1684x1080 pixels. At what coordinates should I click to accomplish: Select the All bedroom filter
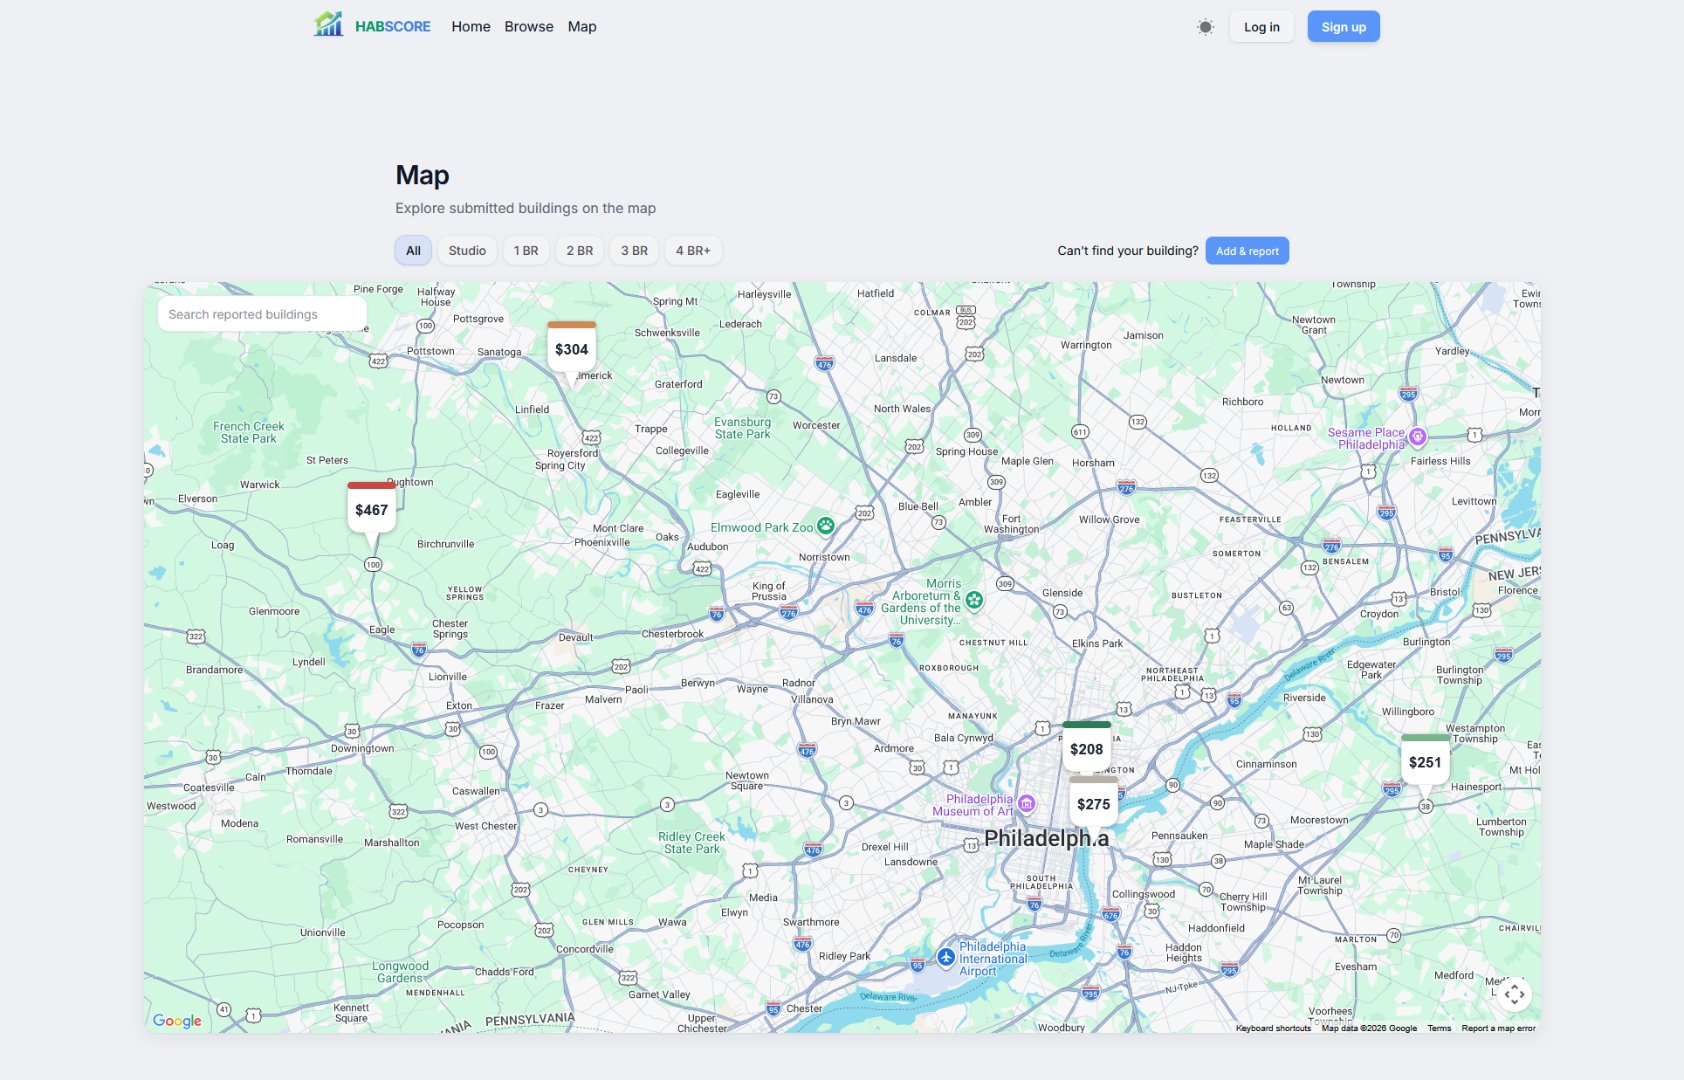click(x=413, y=251)
